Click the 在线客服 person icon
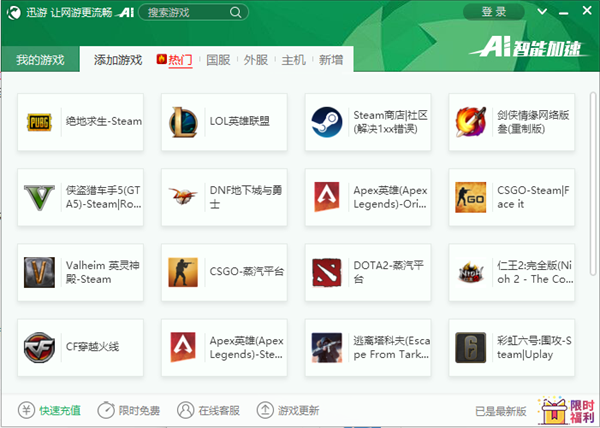Image resolution: width=600 pixels, height=428 pixels. (186, 410)
